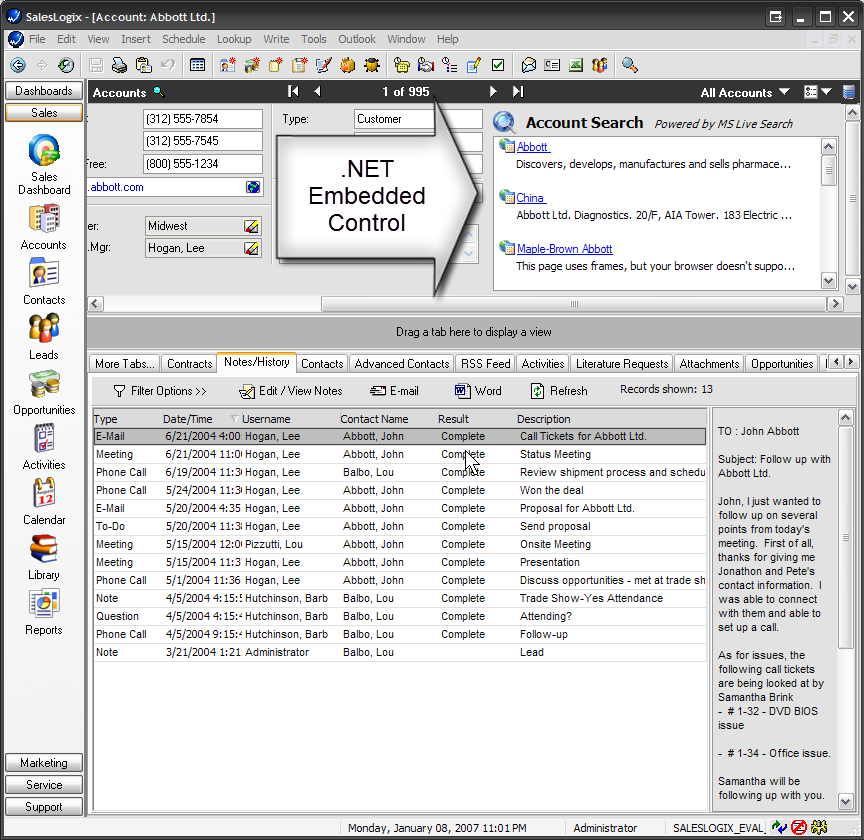
Task: Click the Edit / View Notes button
Action: (x=290, y=391)
